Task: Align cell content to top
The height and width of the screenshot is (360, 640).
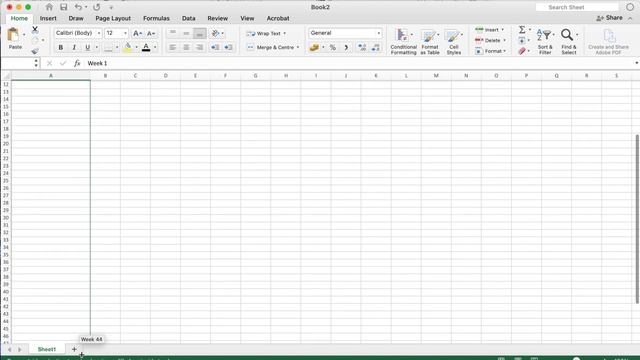Action: pyautogui.click(x=173, y=33)
